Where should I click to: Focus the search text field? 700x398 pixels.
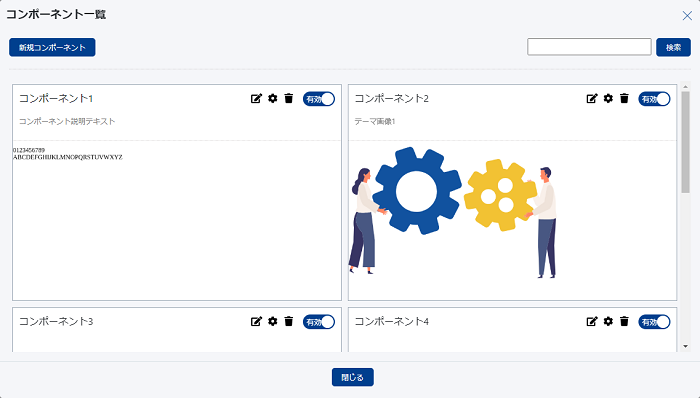589,47
